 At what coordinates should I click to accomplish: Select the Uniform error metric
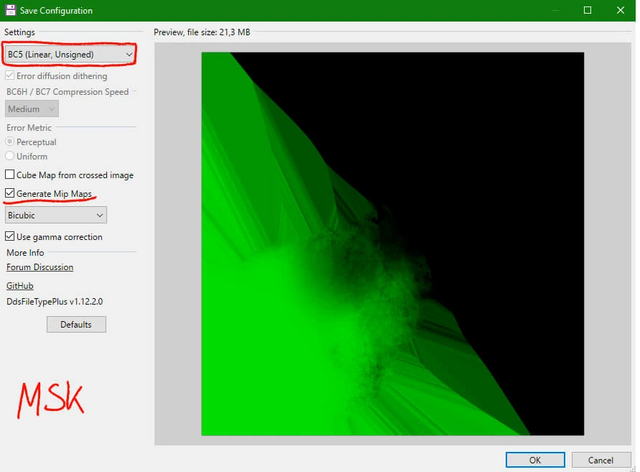click(11, 156)
